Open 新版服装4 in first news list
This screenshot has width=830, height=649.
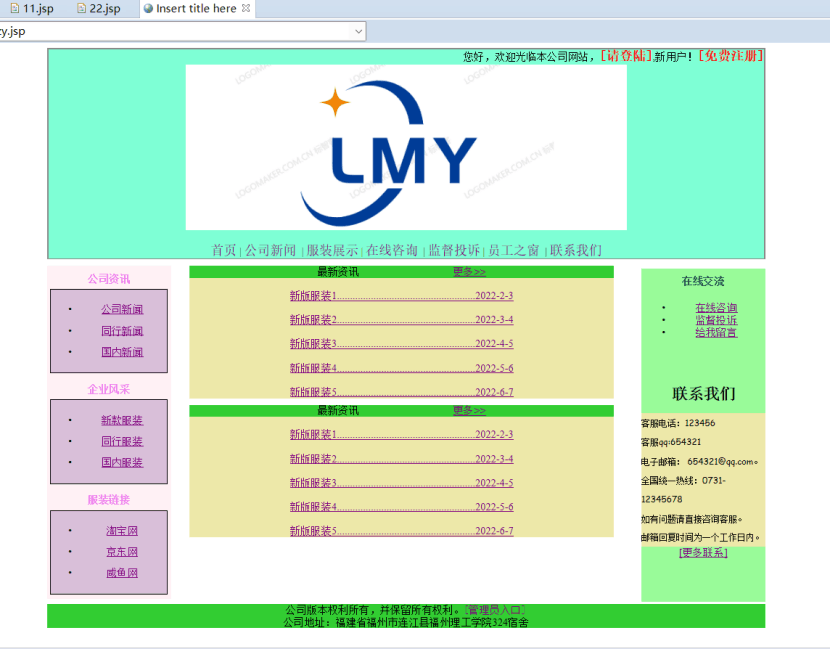(401, 368)
